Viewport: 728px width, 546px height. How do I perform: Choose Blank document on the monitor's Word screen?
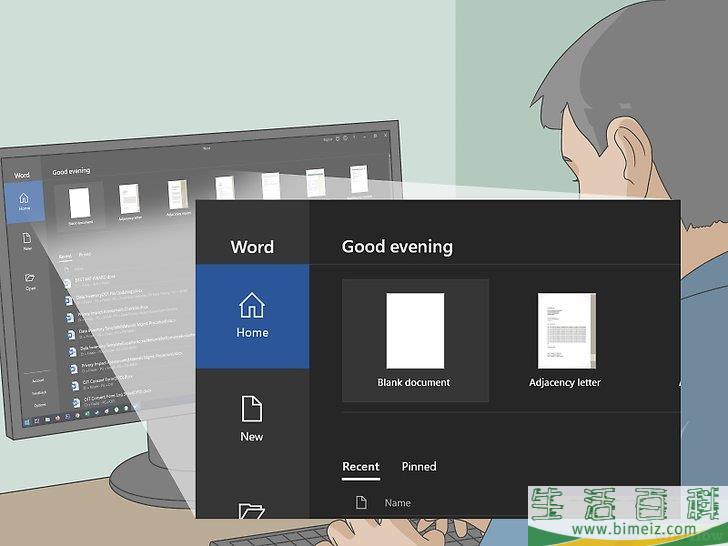pyautogui.click(x=80, y=206)
